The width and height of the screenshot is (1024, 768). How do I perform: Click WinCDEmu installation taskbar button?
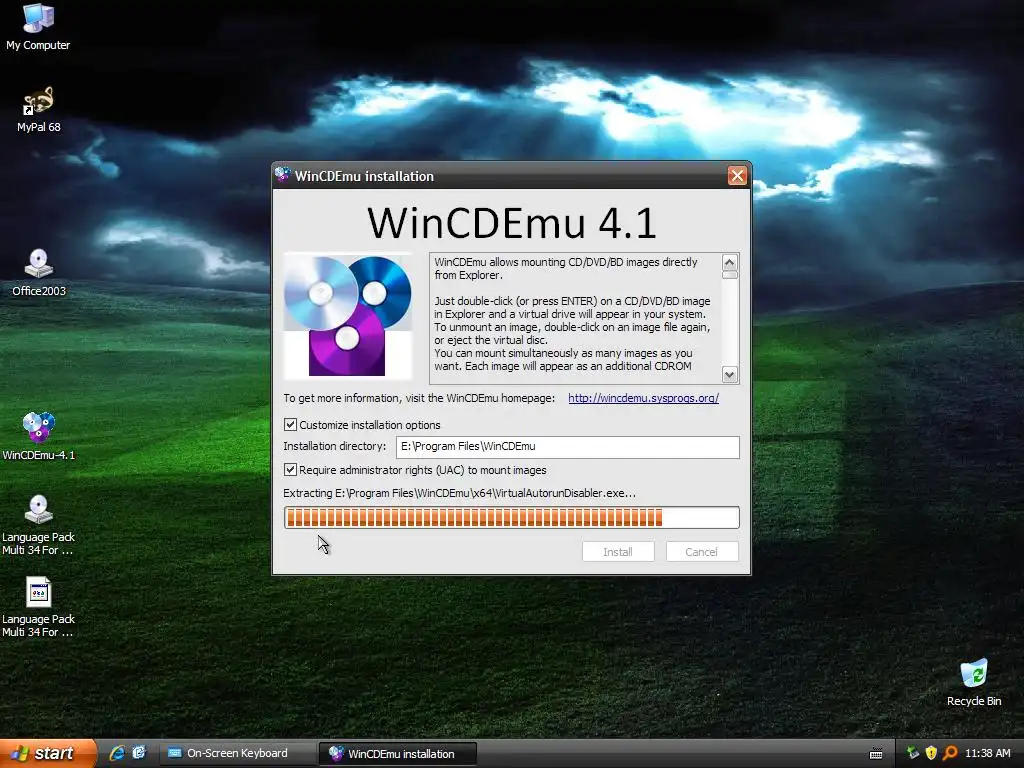(x=397, y=753)
